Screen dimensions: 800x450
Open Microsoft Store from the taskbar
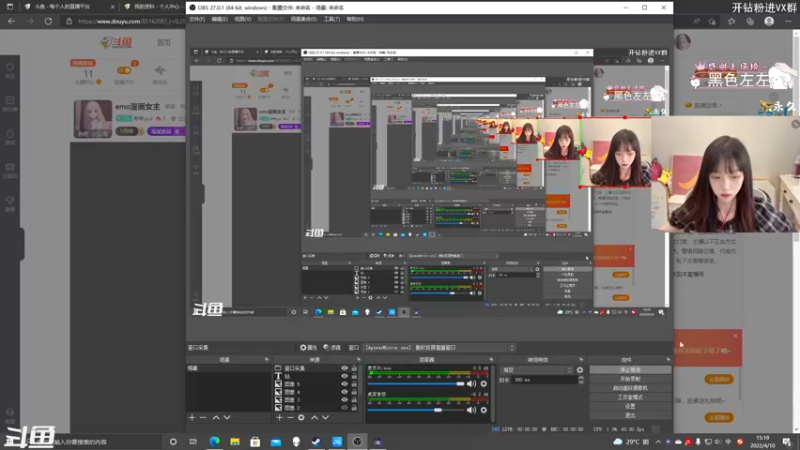255,441
